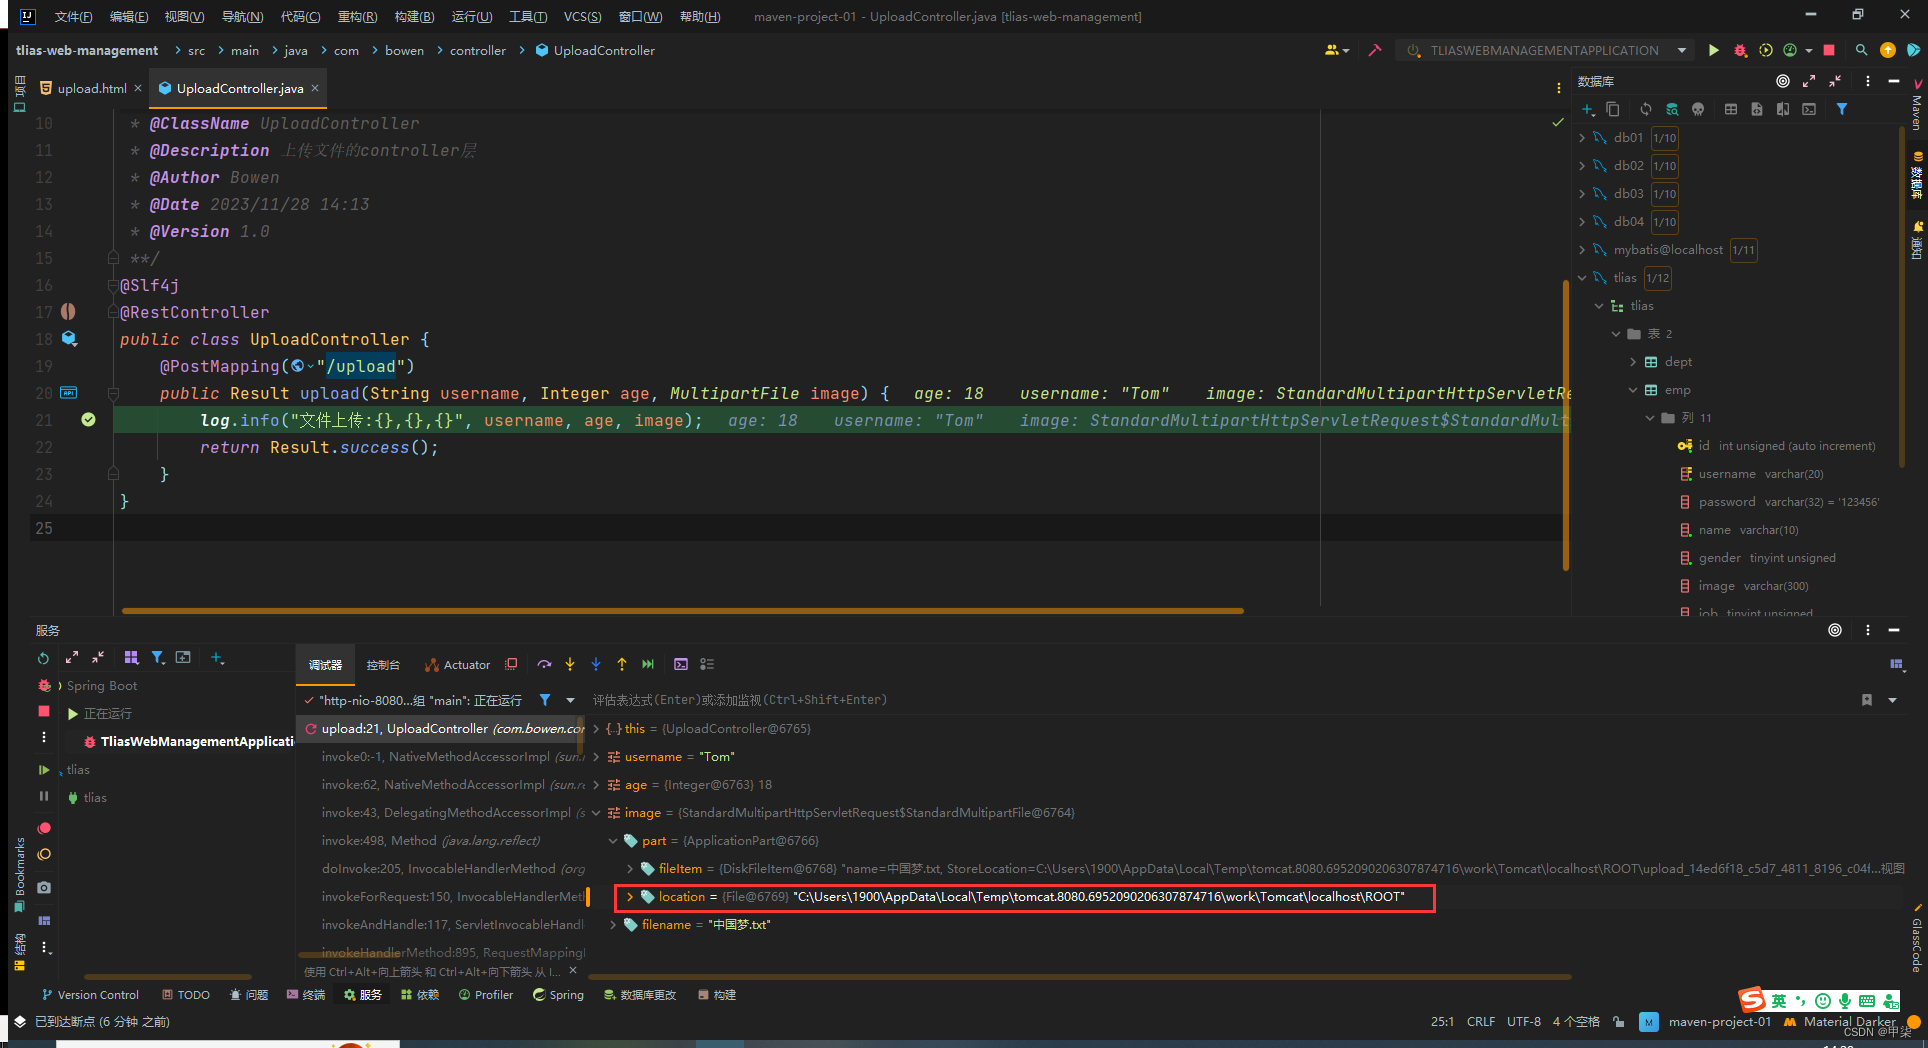Screen dimensions: 1928x1048
Task: Open the TODO tool window
Action: [x=187, y=994]
